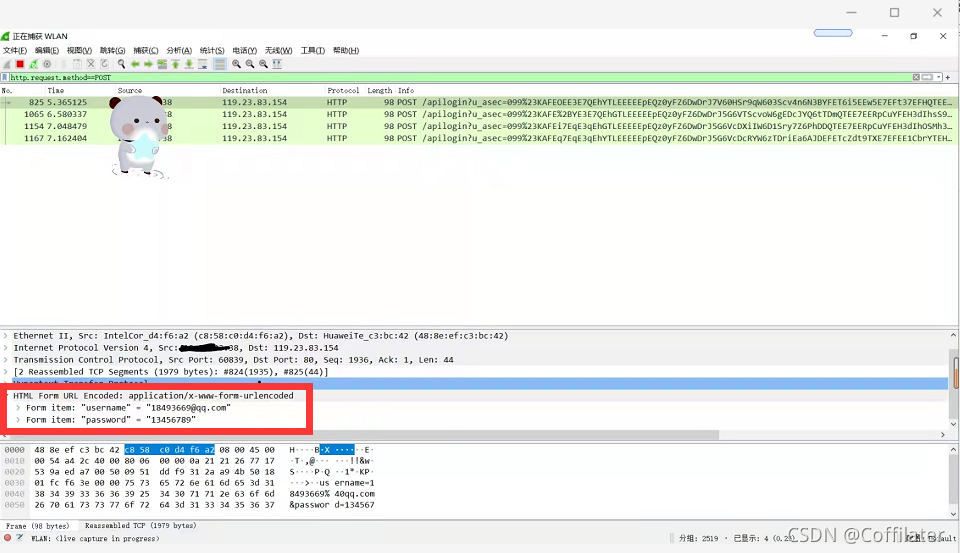Zoom in the main window text
960x553 pixels.
click(236, 64)
